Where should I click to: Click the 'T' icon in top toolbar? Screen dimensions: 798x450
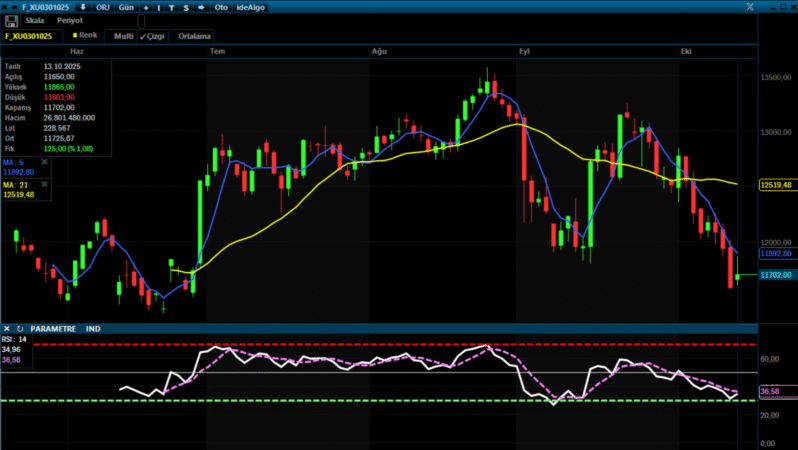(172, 7)
